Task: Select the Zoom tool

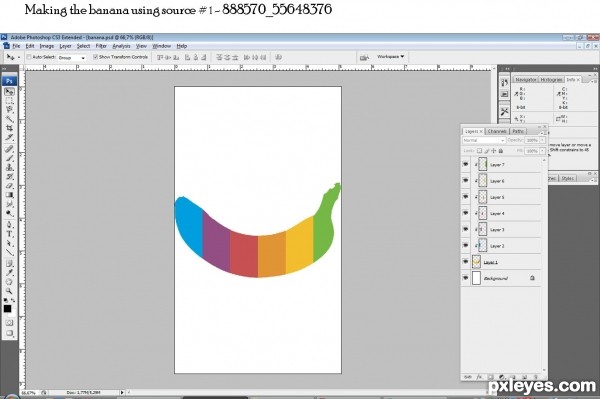Action: [x=9, y=291]
